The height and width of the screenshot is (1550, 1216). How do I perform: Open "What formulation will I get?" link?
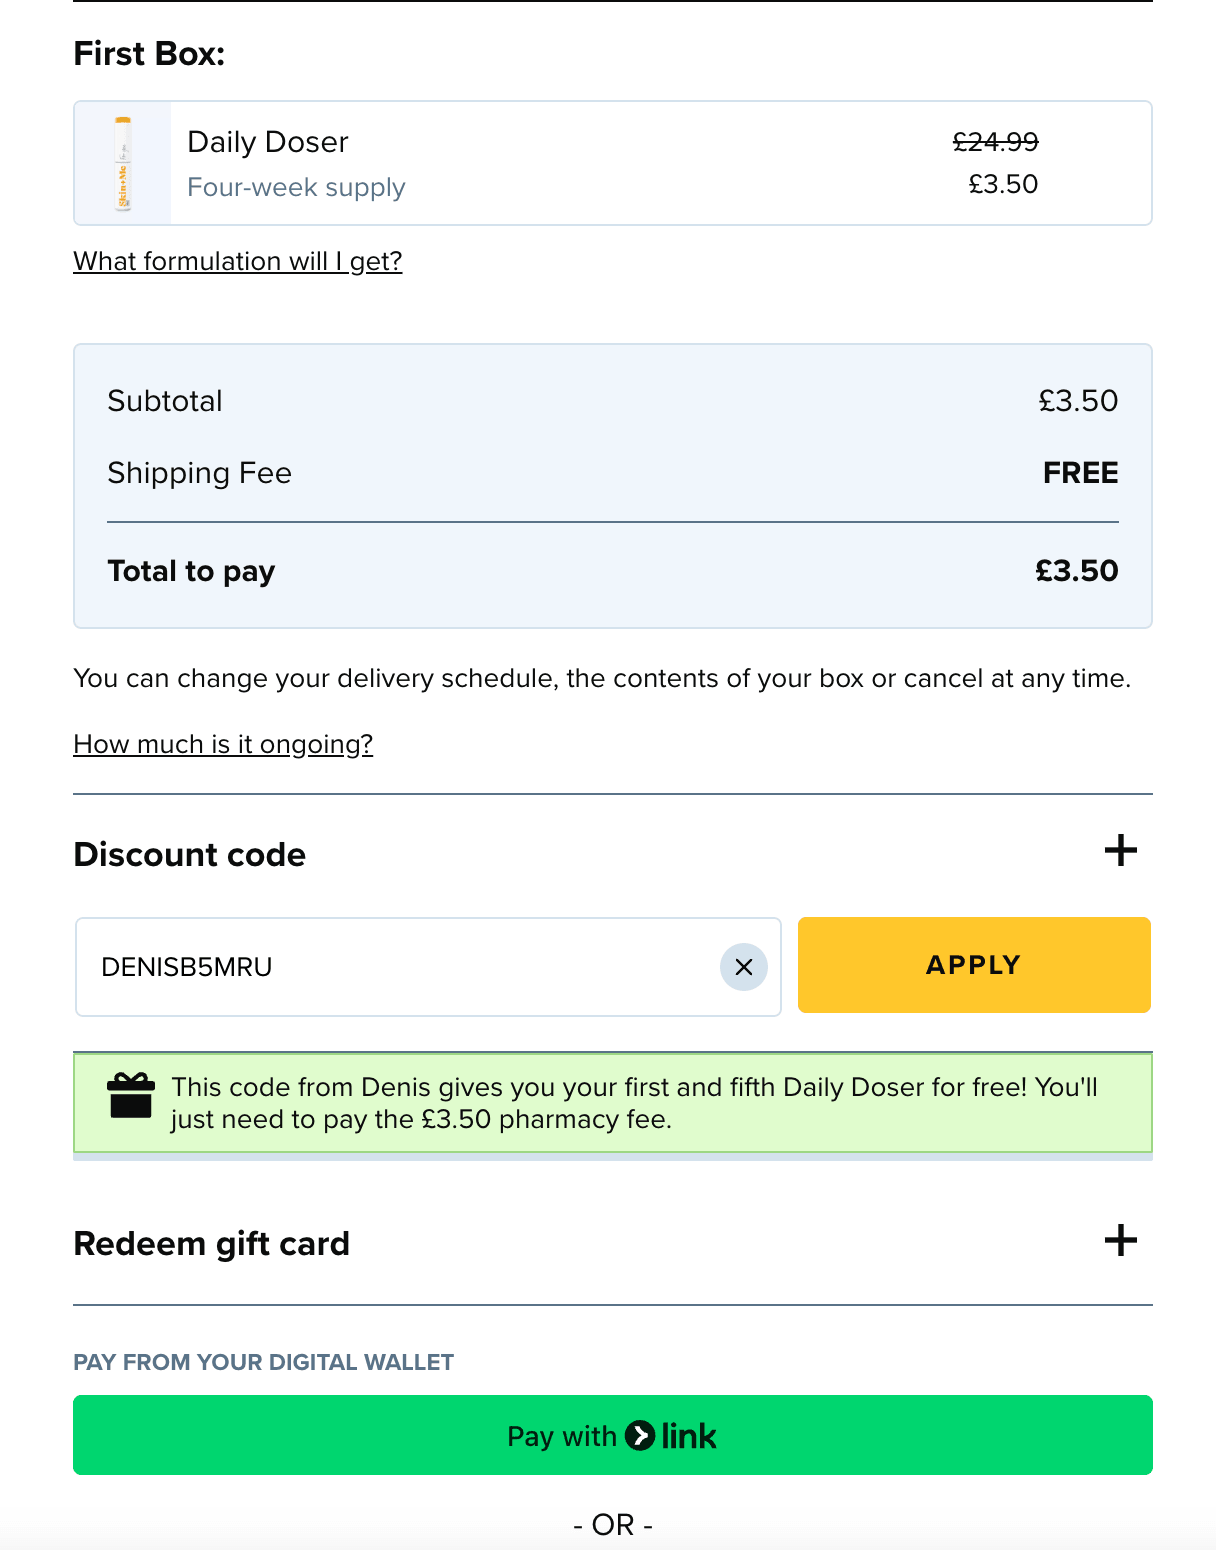click(238, 261)
